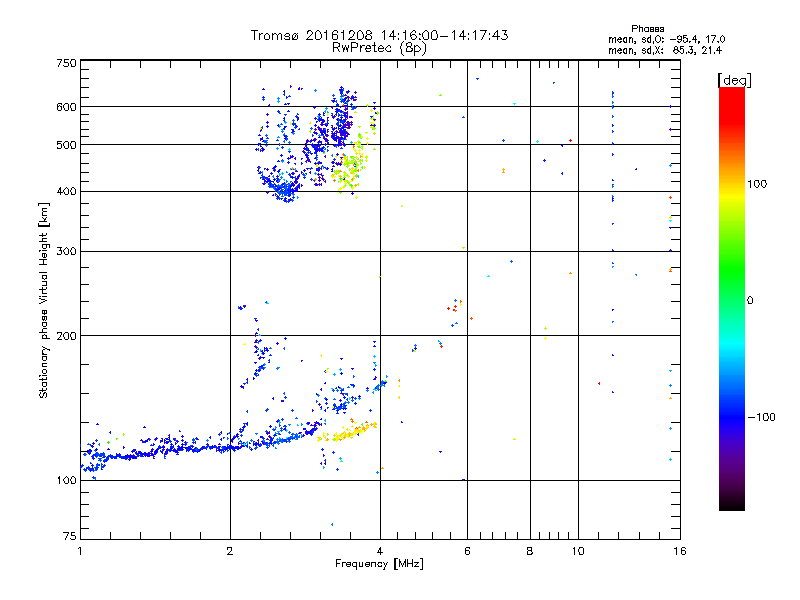The width and height of the screenshot is (800, 600).
Task: Click the '1' x-axis tick label
Action: coord(80,551)
